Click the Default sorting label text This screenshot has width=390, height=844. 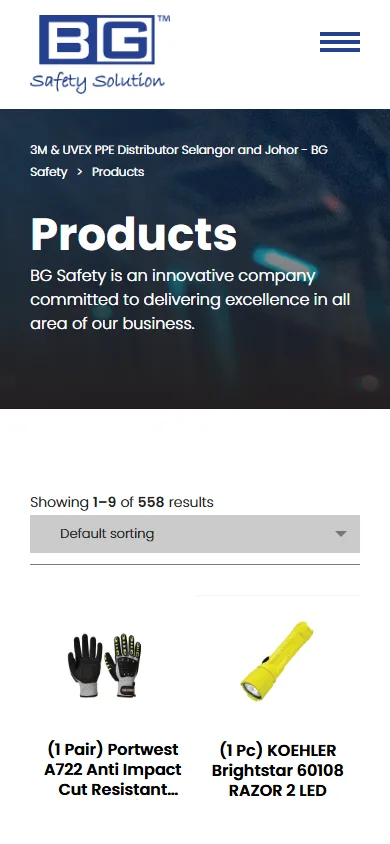pyautogui.click(x=107, y=534)
